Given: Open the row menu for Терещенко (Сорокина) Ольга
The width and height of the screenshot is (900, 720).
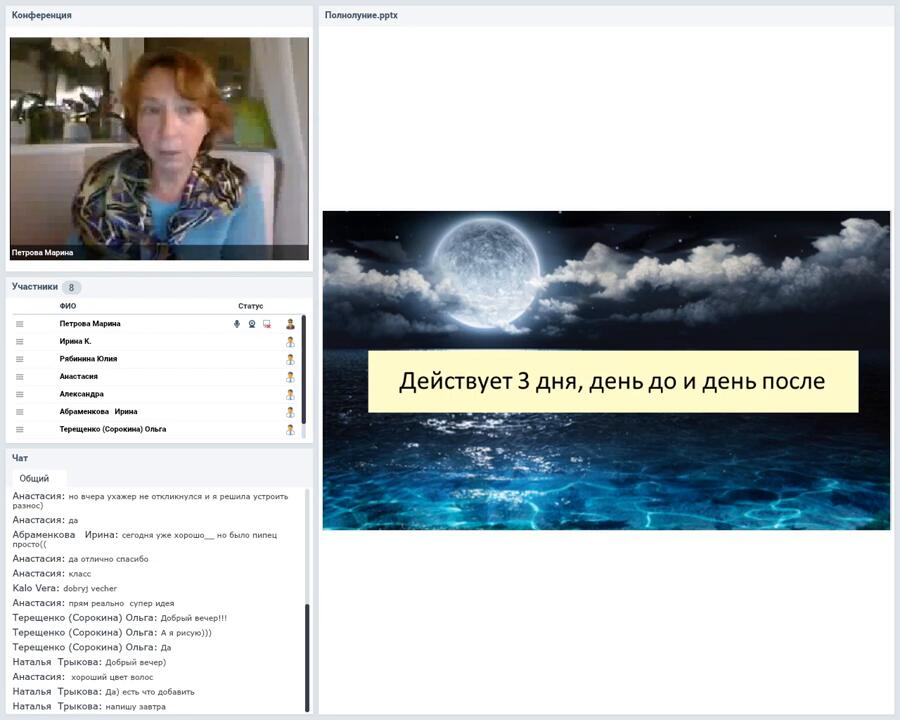Looking at the screenshot, I should 19,429.
